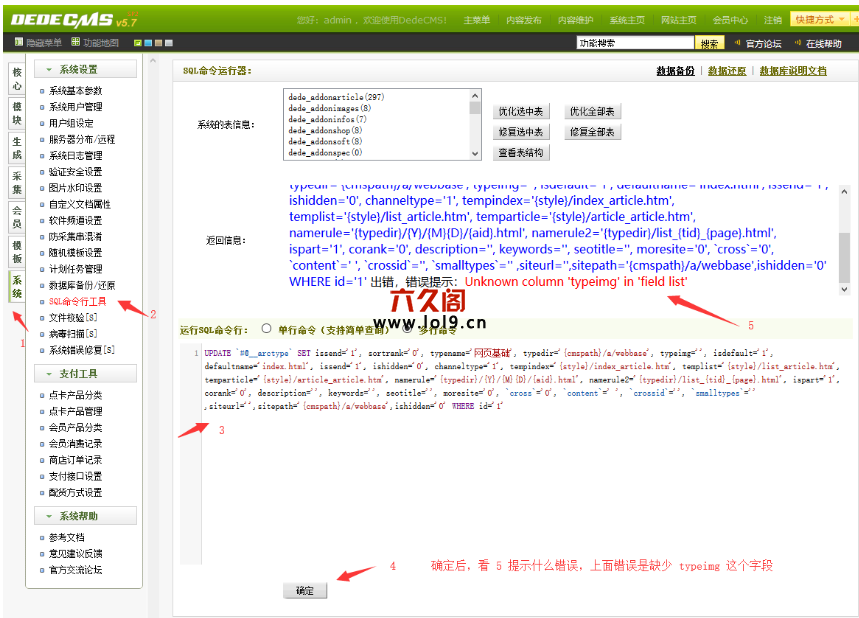The image size is (859, 618).
Task: Open 计划任务管理 in the sidebar
Action: [x=76, y=269]
